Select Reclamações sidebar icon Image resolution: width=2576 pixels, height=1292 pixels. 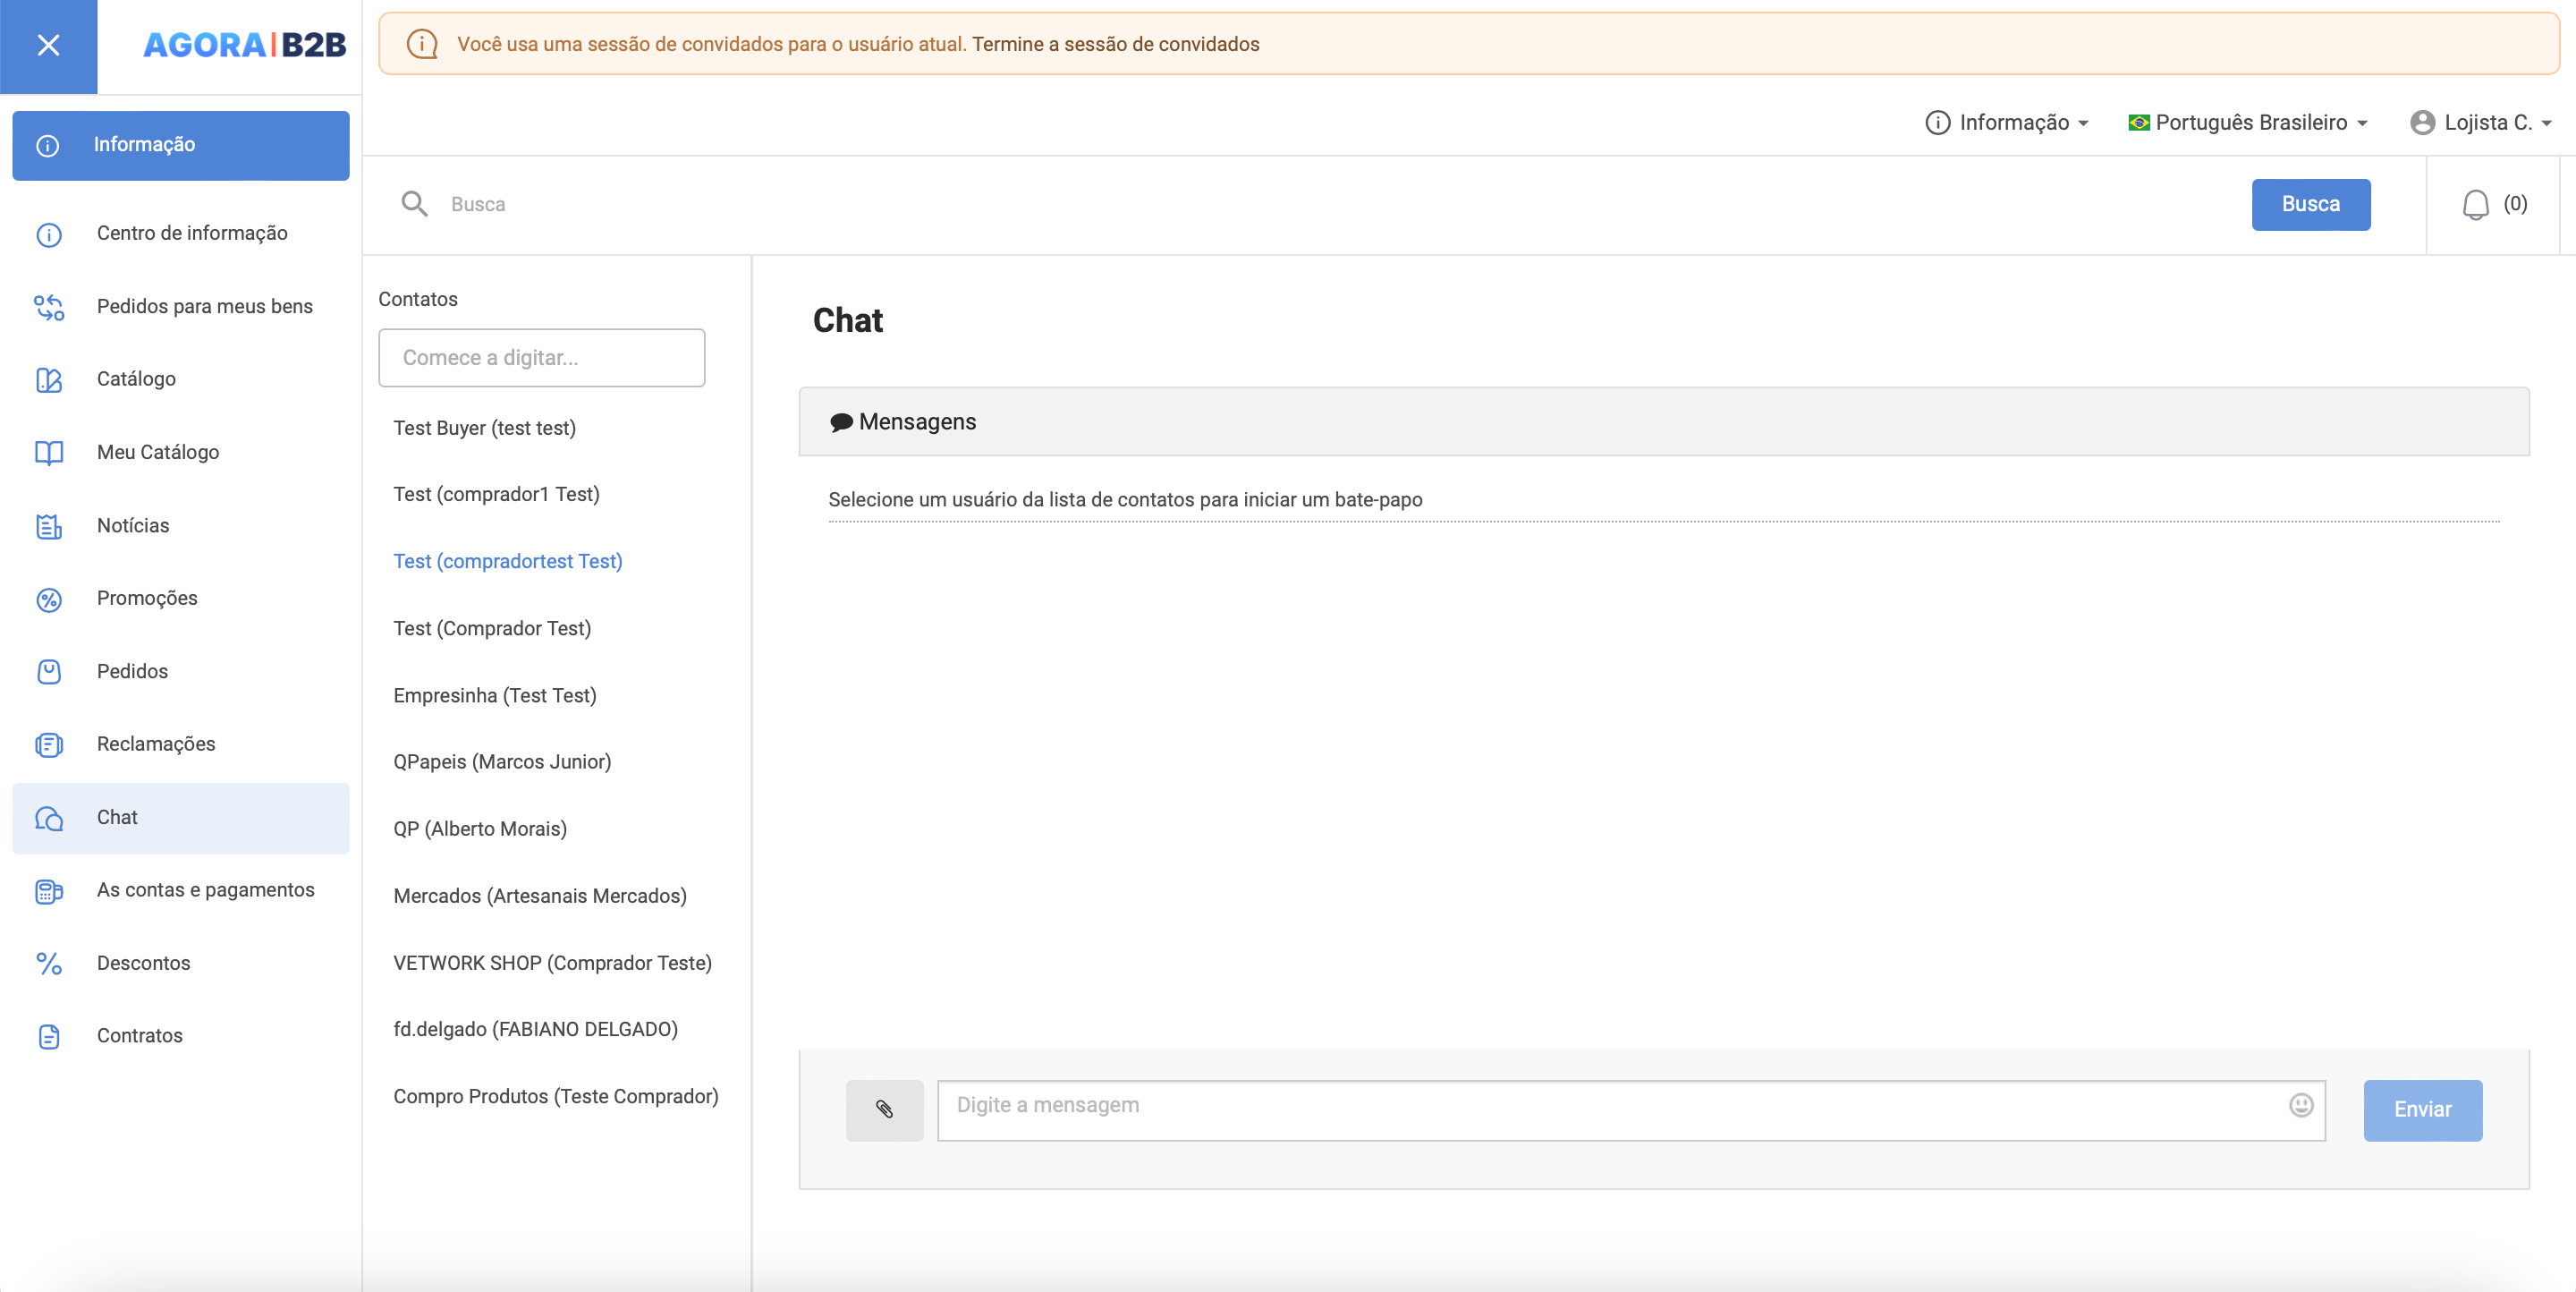coord(49,745)
